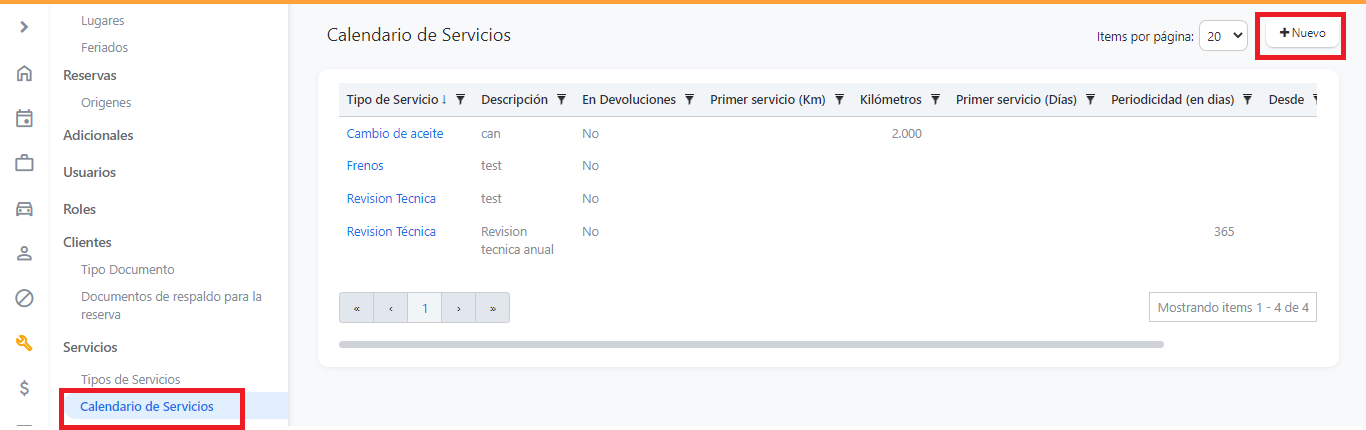Image resolution: width=1366 pixels, height=430 pixels.
Task: Click the blocked circle icon
Action: (24, 298)
